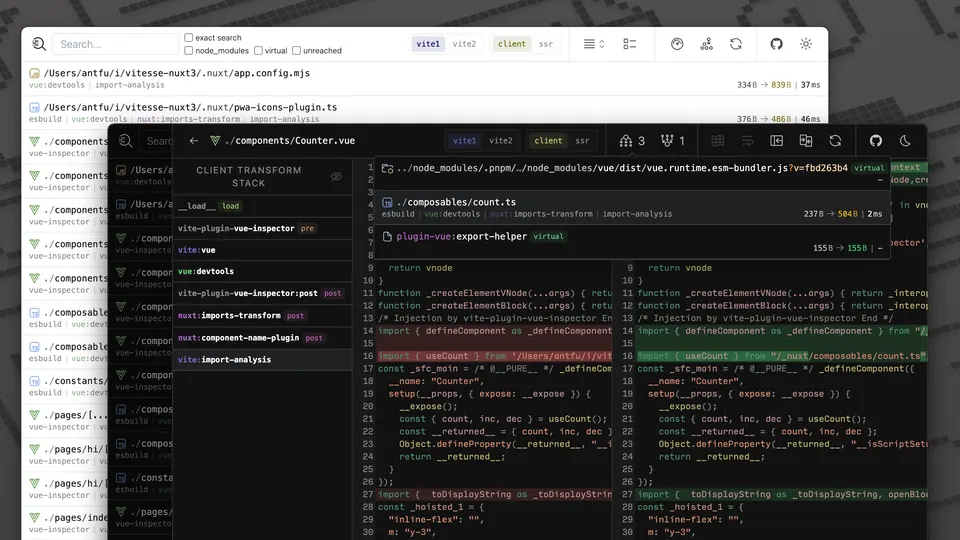Viewport: 960px width, 540px height.
Task: Tick the virtual checkbox
Action: 258,50
